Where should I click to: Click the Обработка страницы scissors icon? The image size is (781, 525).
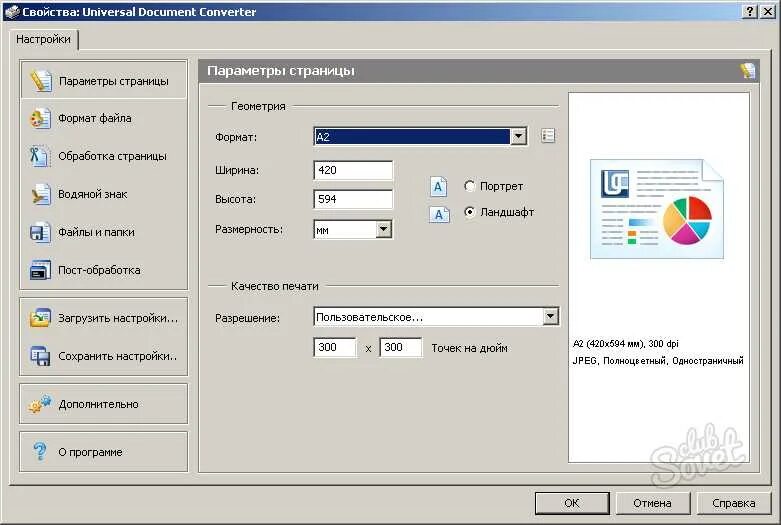pyautogui.click(x=39, y=156)
